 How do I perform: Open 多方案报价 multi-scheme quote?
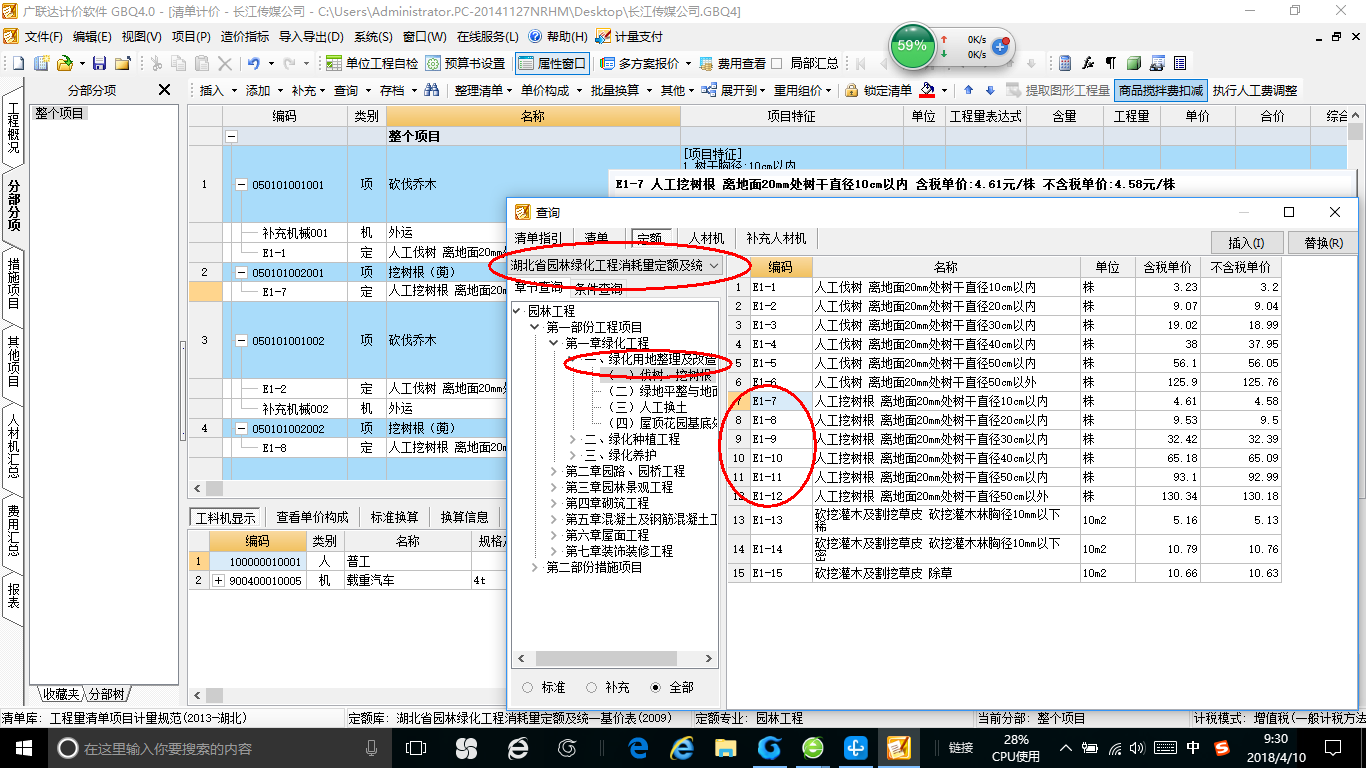pyautogui.click(x=640, y=63)
